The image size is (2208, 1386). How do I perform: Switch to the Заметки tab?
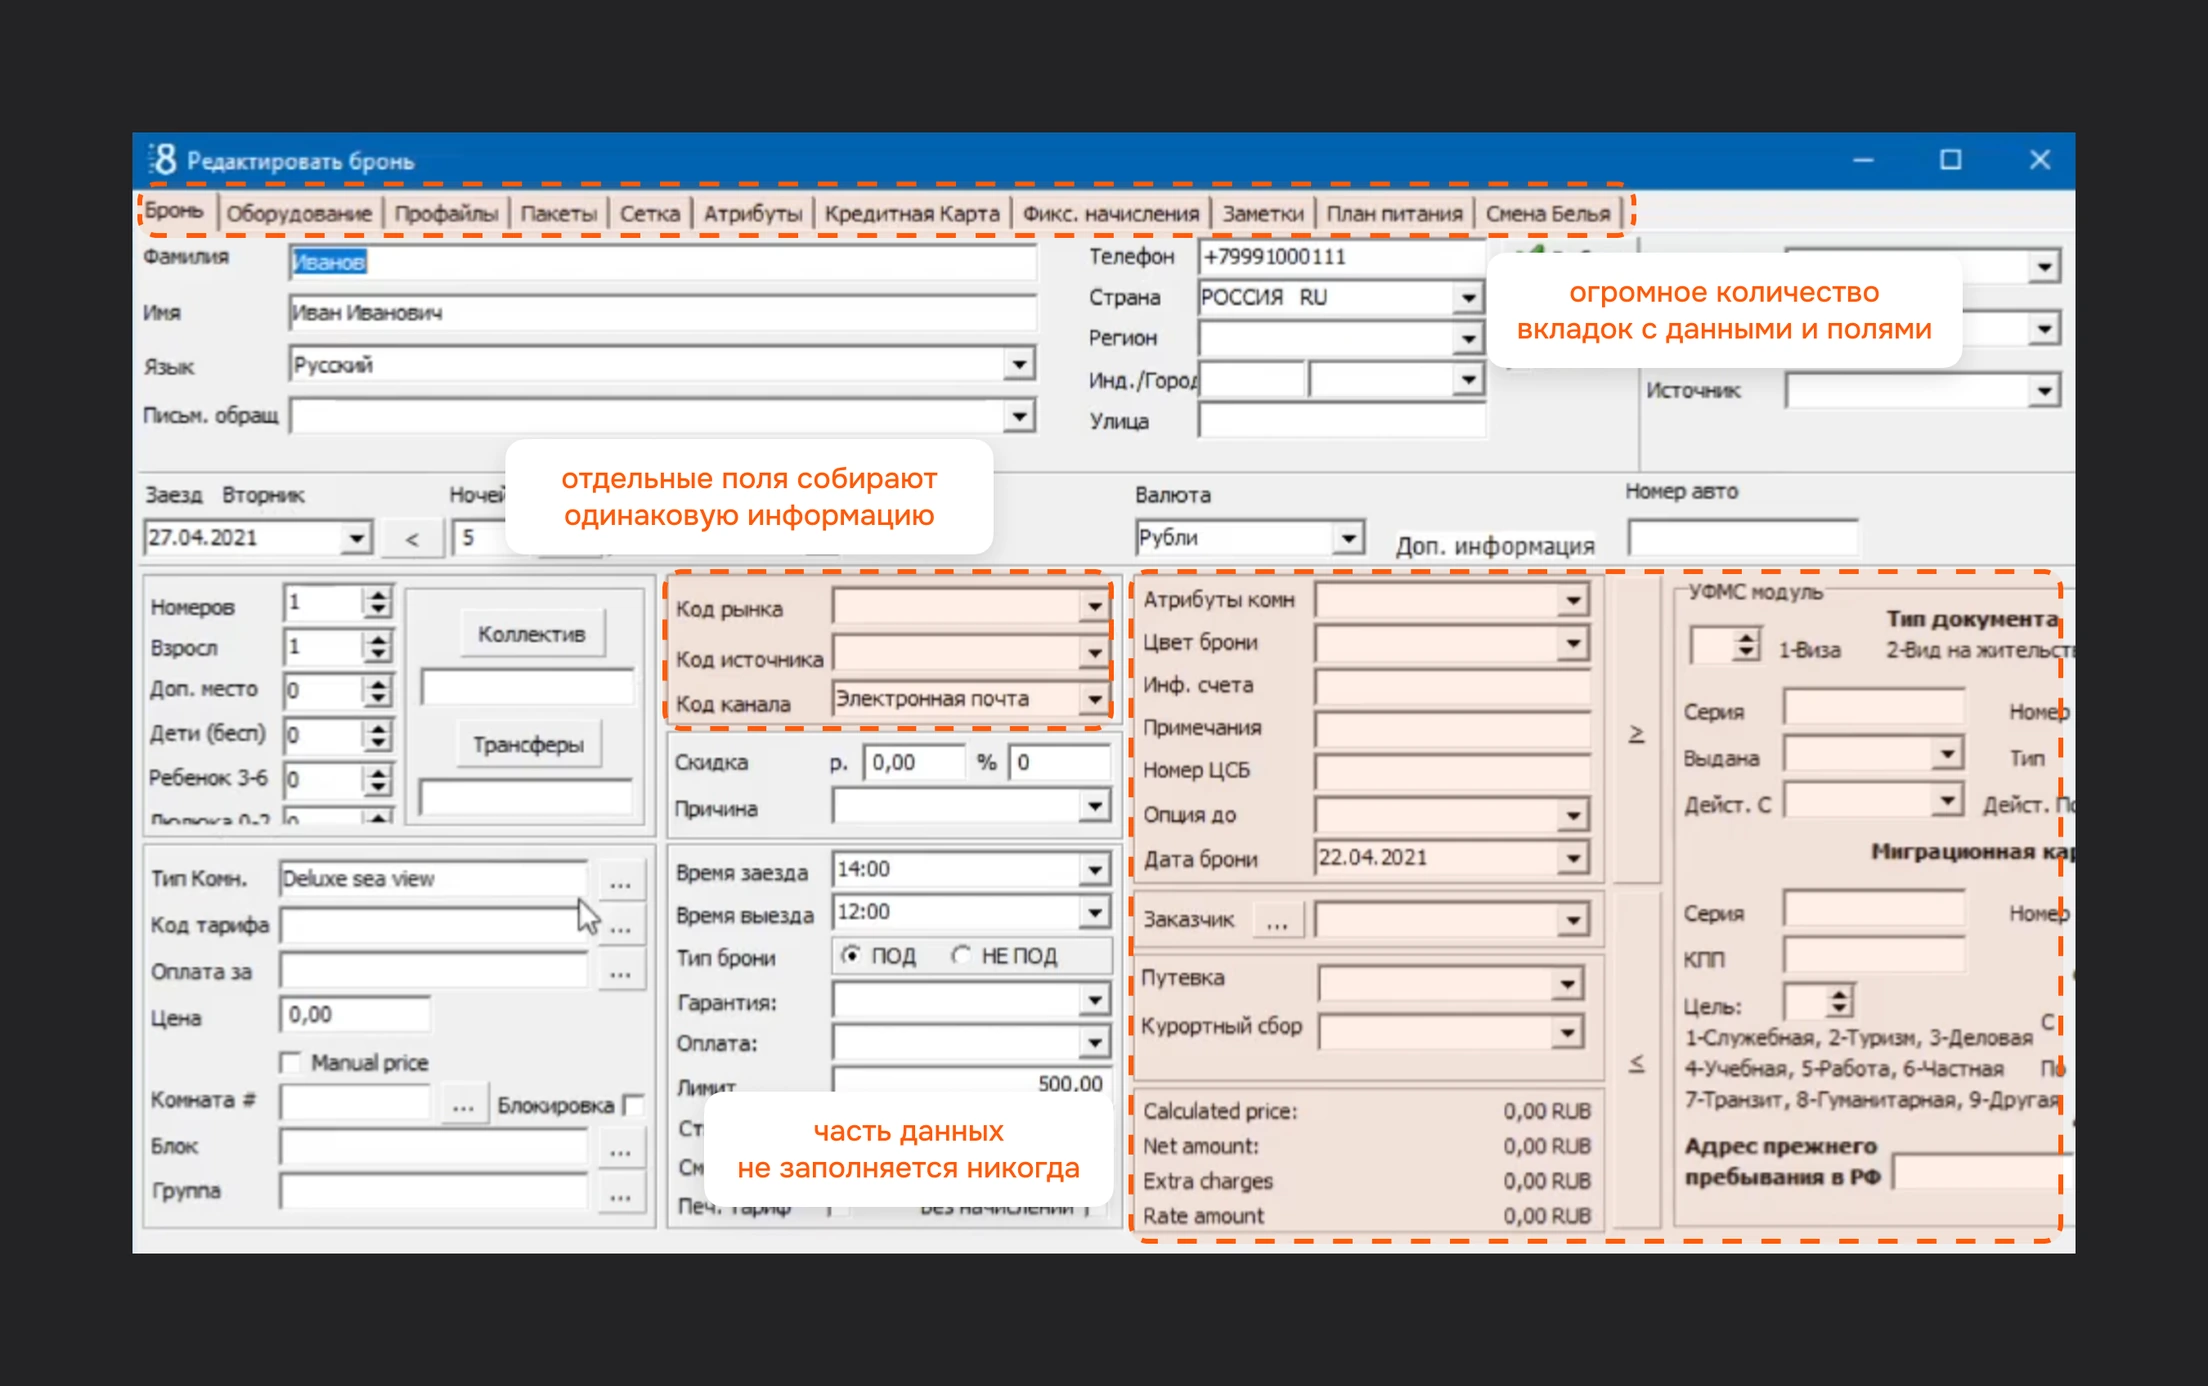pos(1263,213)
